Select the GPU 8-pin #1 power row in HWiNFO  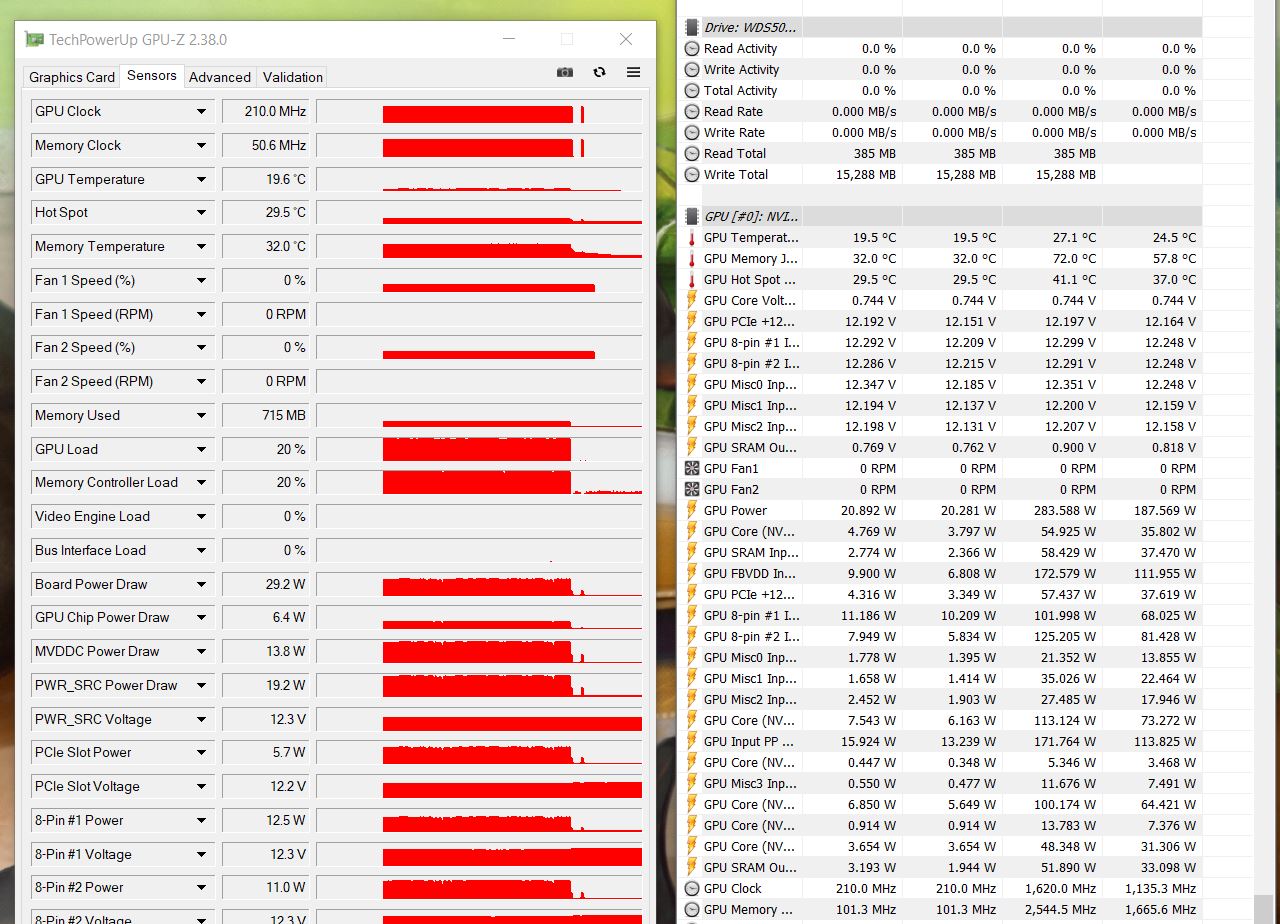click(942, 615)
